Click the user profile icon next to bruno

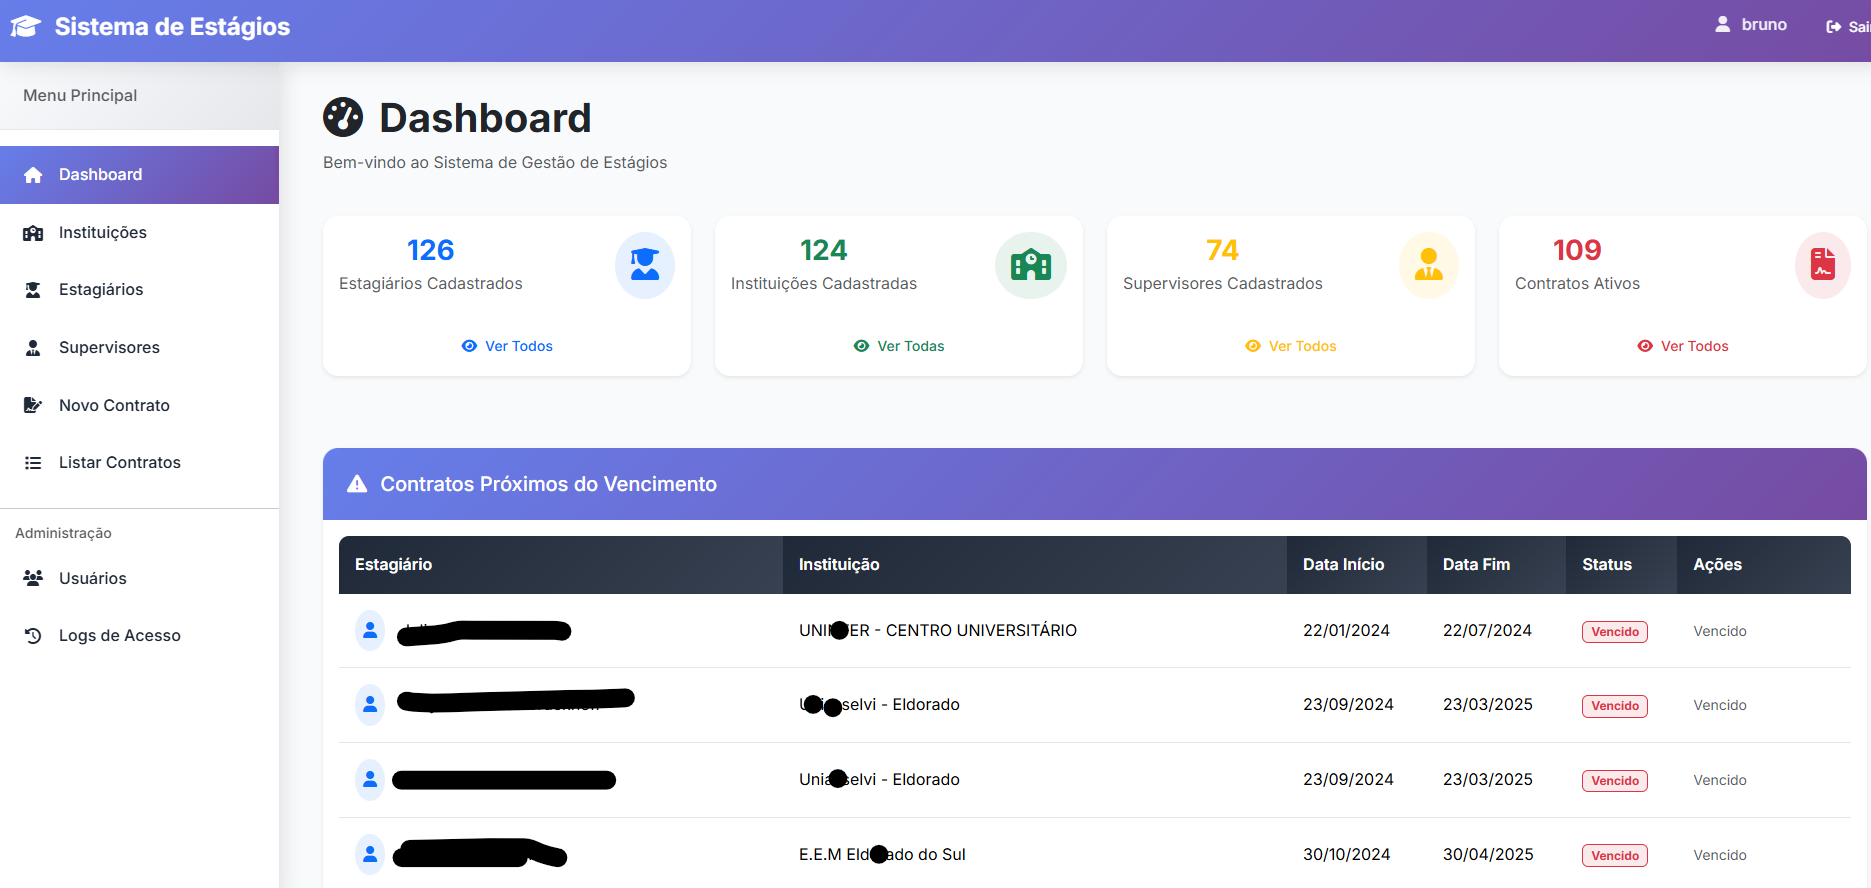point(1722,24)
